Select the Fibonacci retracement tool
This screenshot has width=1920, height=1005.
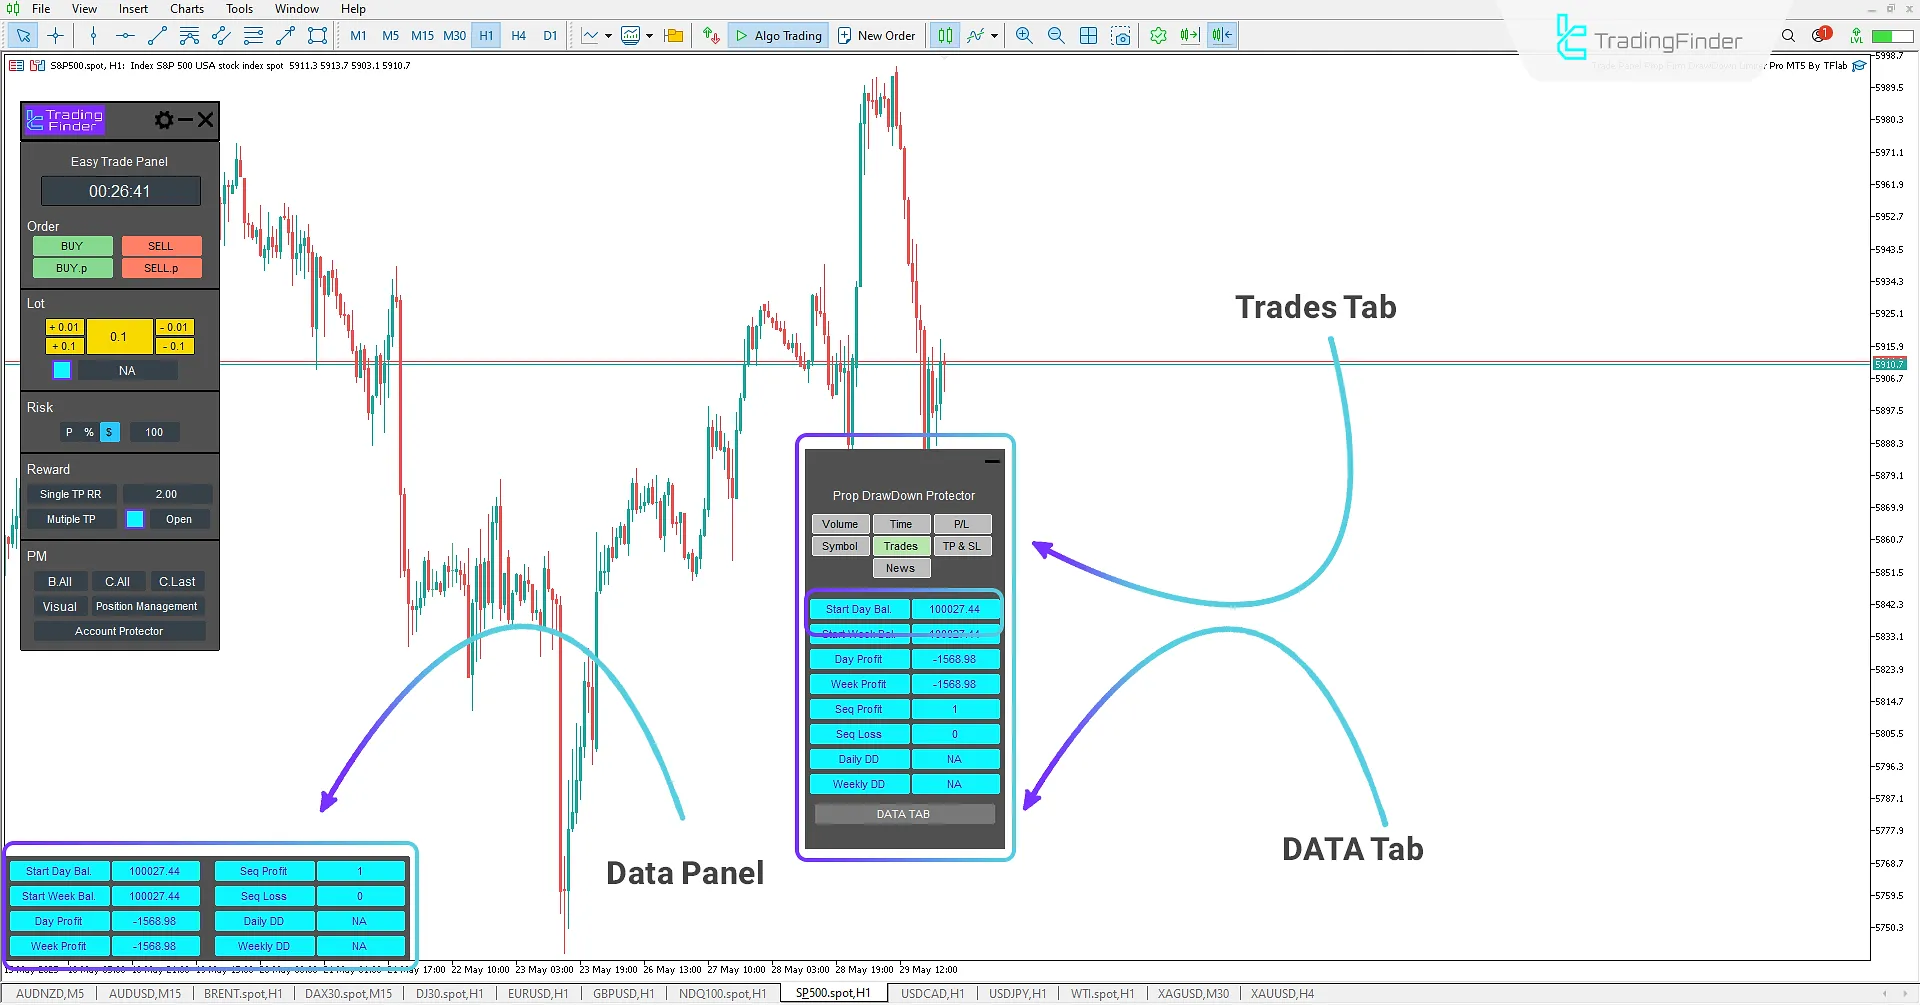coord(253,36)
